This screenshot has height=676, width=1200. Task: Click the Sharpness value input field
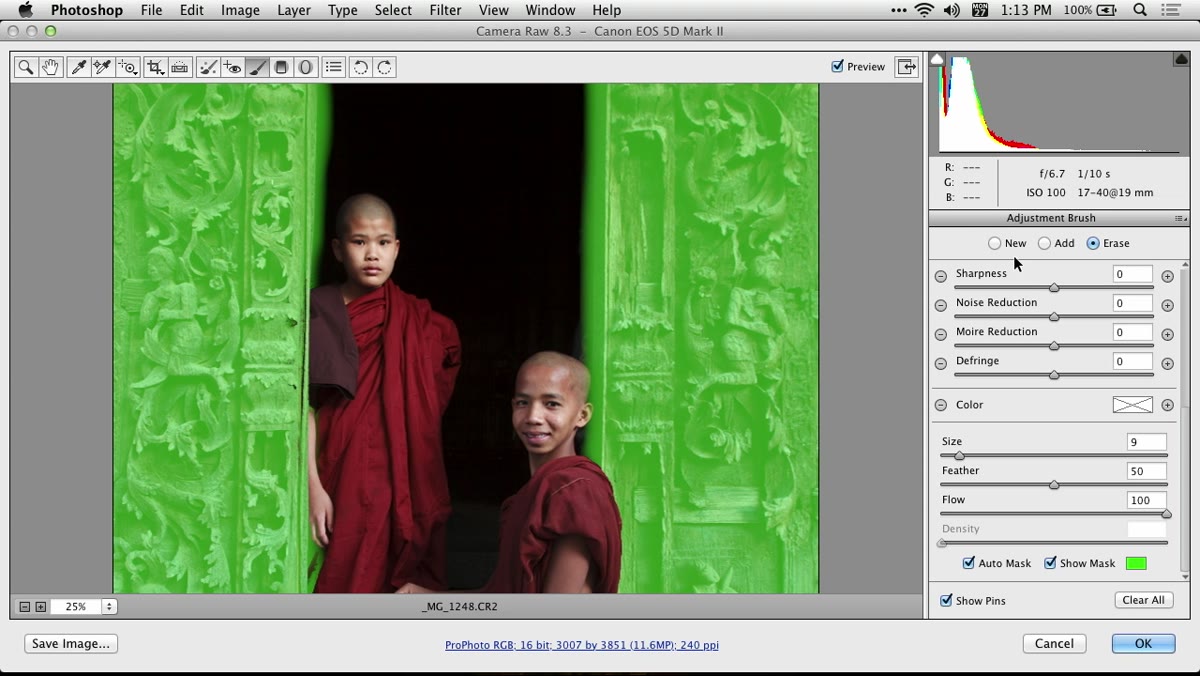[x=1133, y=274]
